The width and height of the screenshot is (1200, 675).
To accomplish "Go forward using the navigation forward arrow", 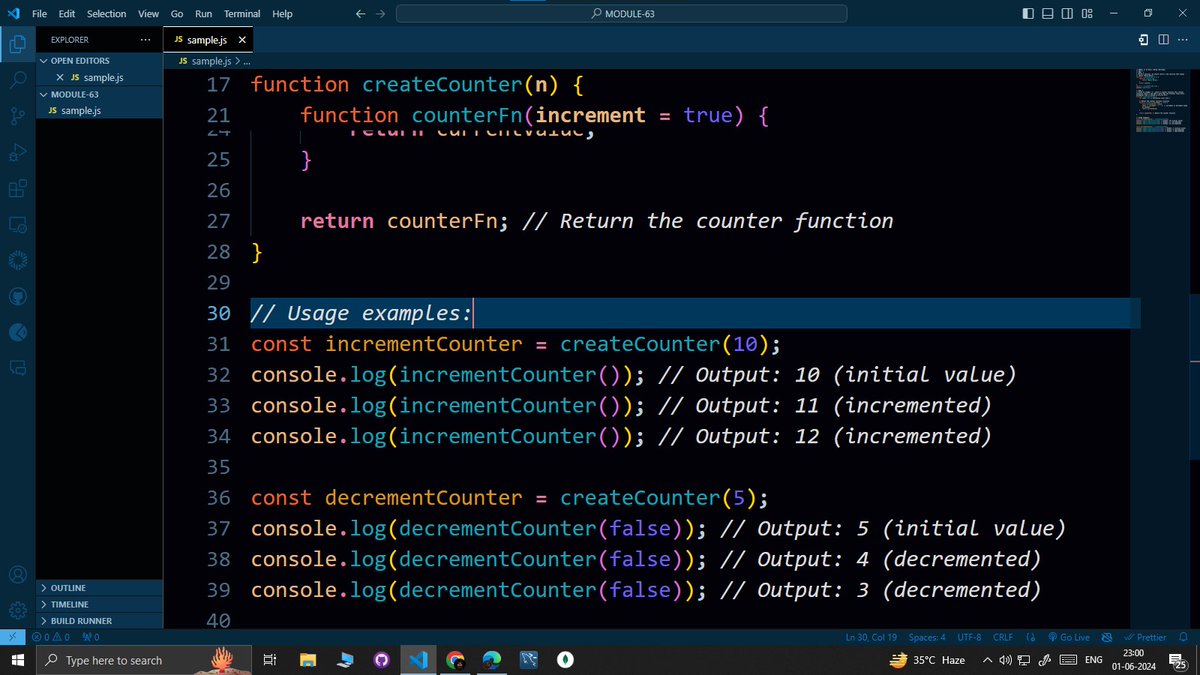I will pyautogui.click(x=380, y=14).
